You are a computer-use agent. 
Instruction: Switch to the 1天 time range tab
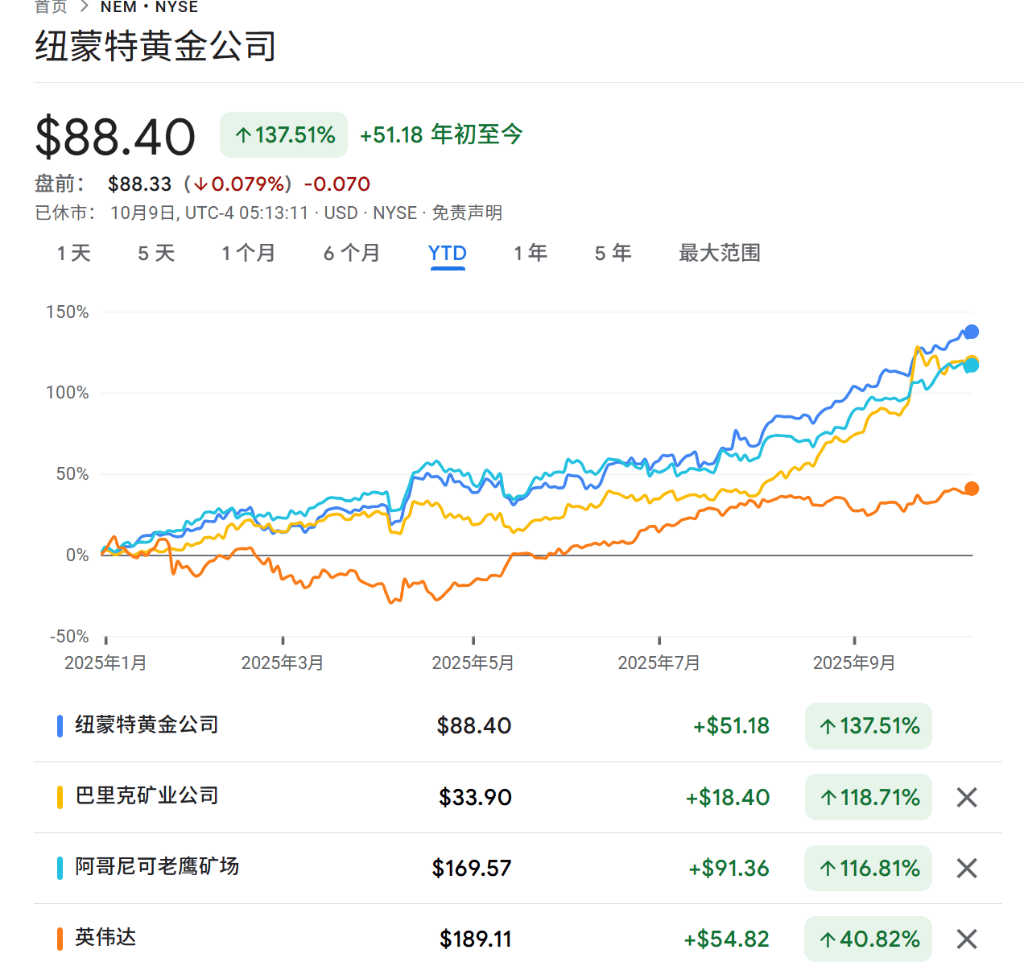[x=74, y=253]
